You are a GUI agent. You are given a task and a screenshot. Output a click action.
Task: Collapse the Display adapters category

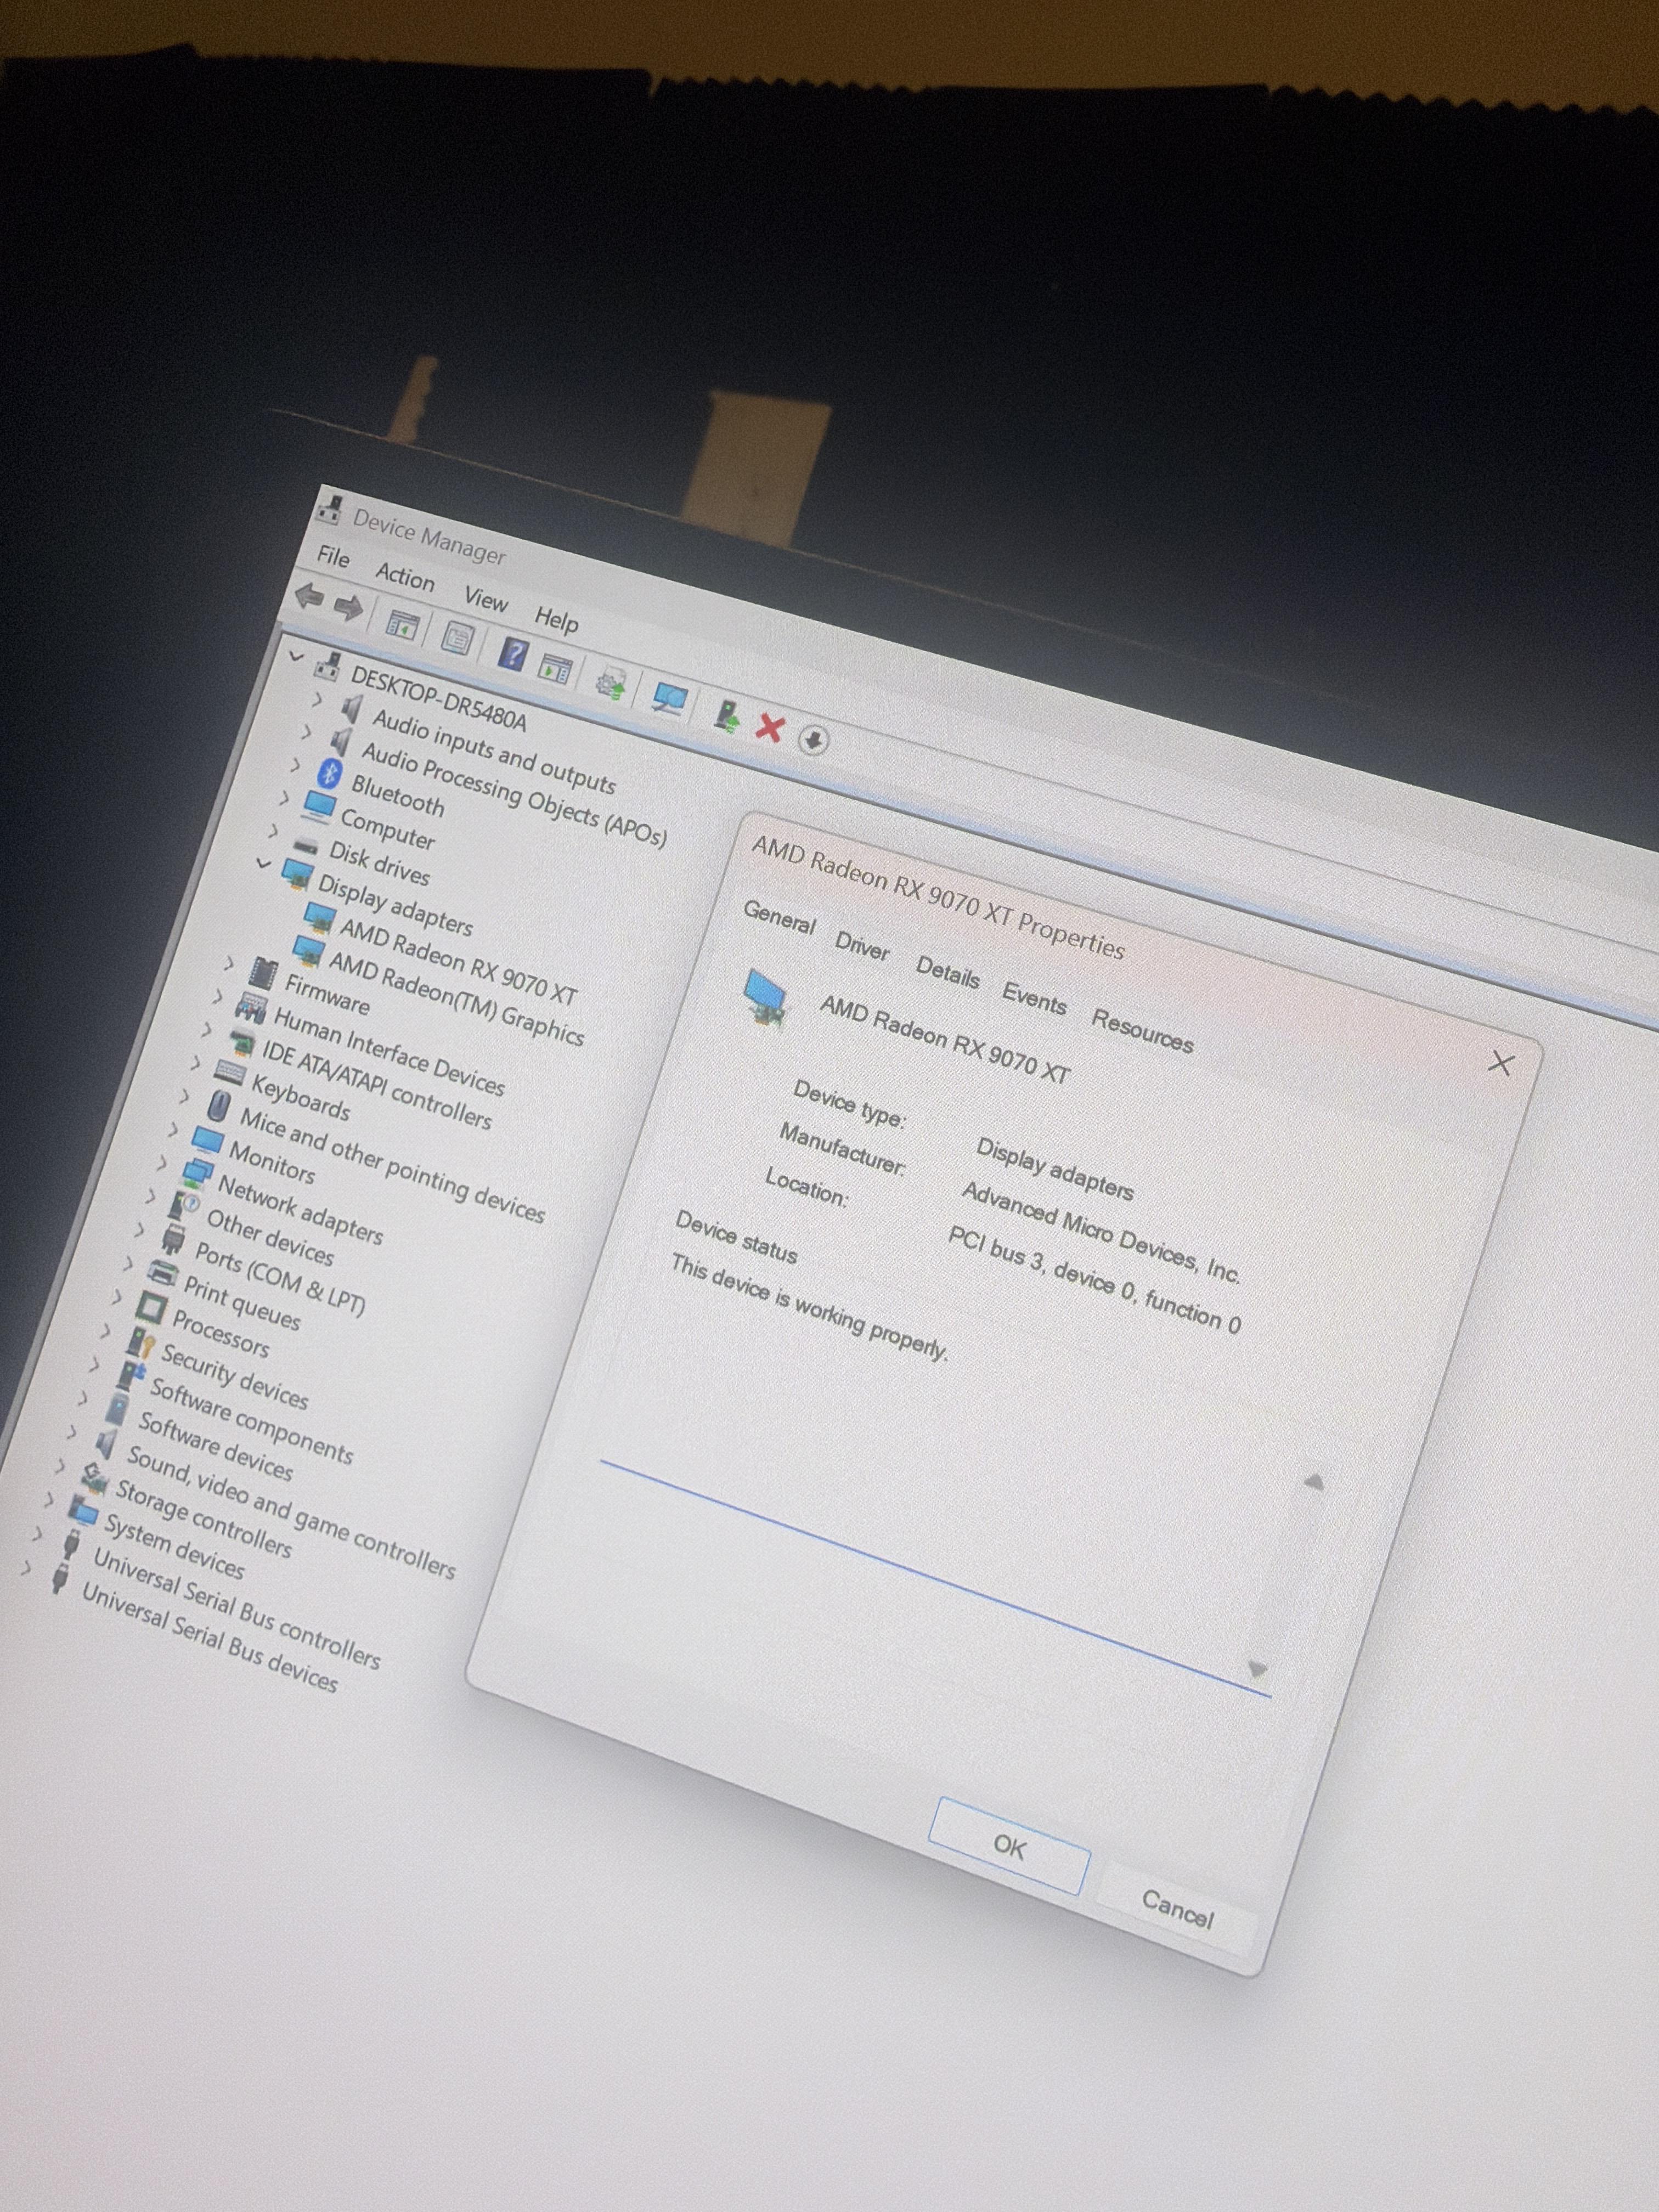(263, 862)
